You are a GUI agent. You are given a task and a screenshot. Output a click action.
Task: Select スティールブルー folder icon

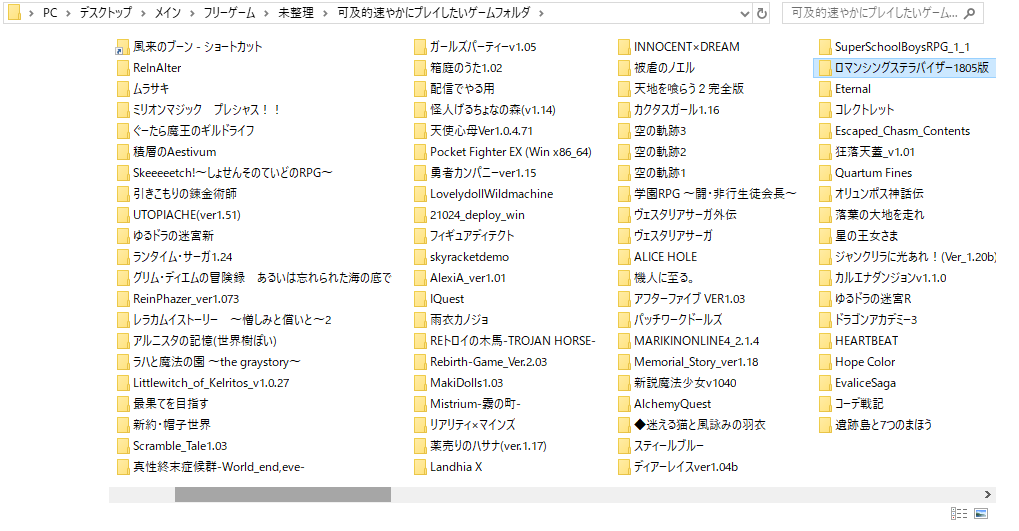624,446
